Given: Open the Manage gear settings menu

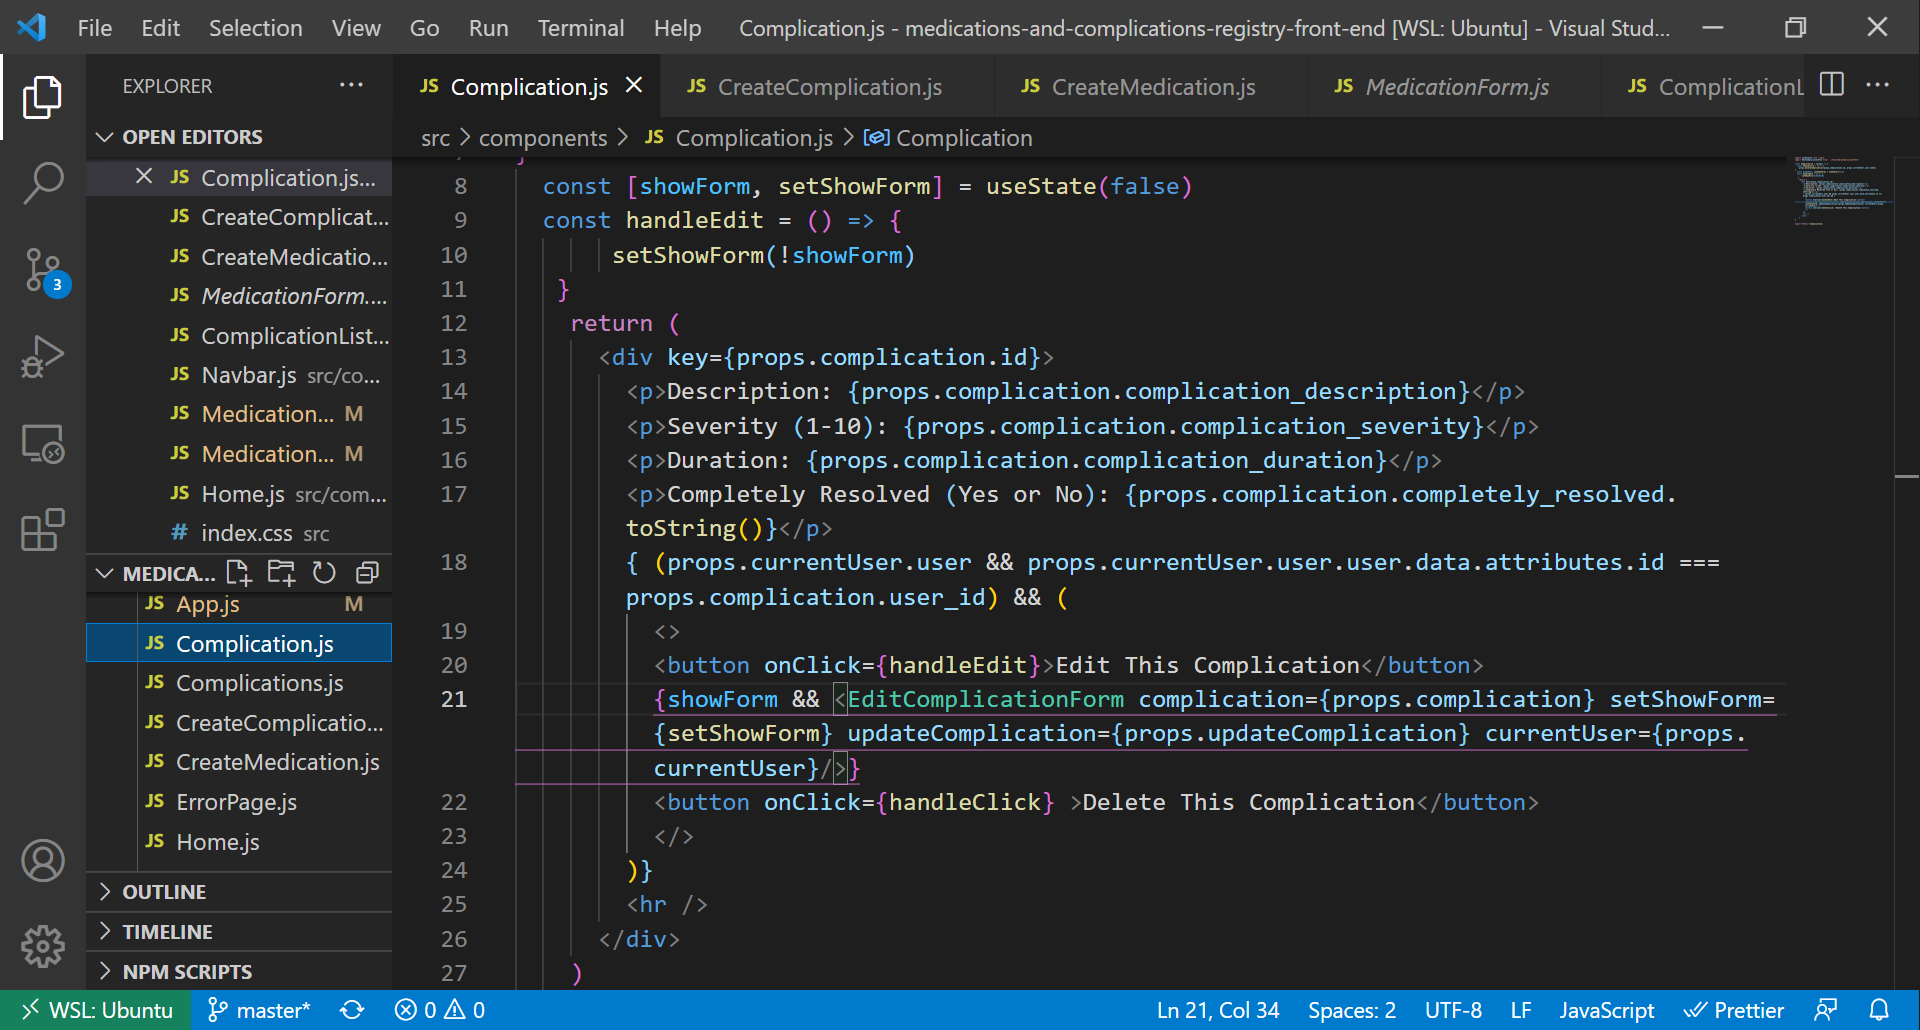Looking at the screenshot, I should click(x=43, y=946).
